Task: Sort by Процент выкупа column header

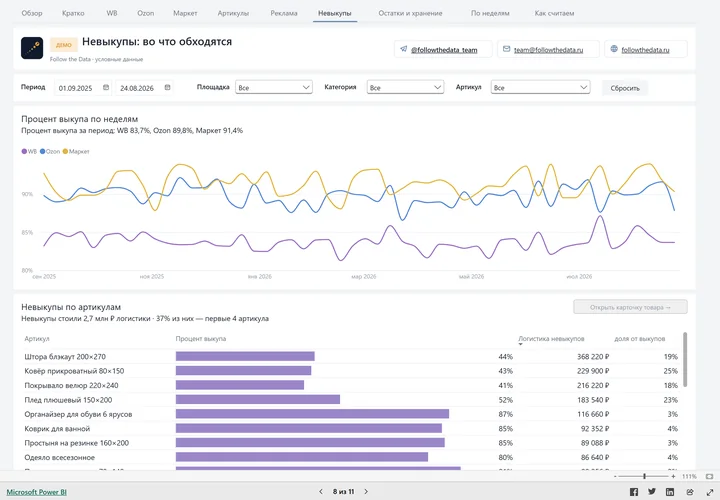Action: point(201,338)
